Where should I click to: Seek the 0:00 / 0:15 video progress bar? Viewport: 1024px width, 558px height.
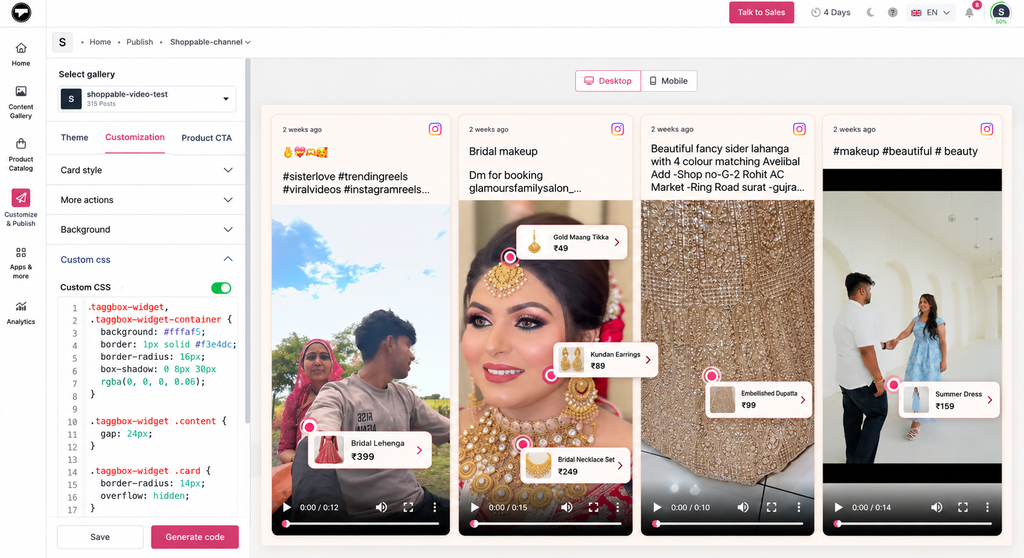pyautogui.click(x=547, y=523)
